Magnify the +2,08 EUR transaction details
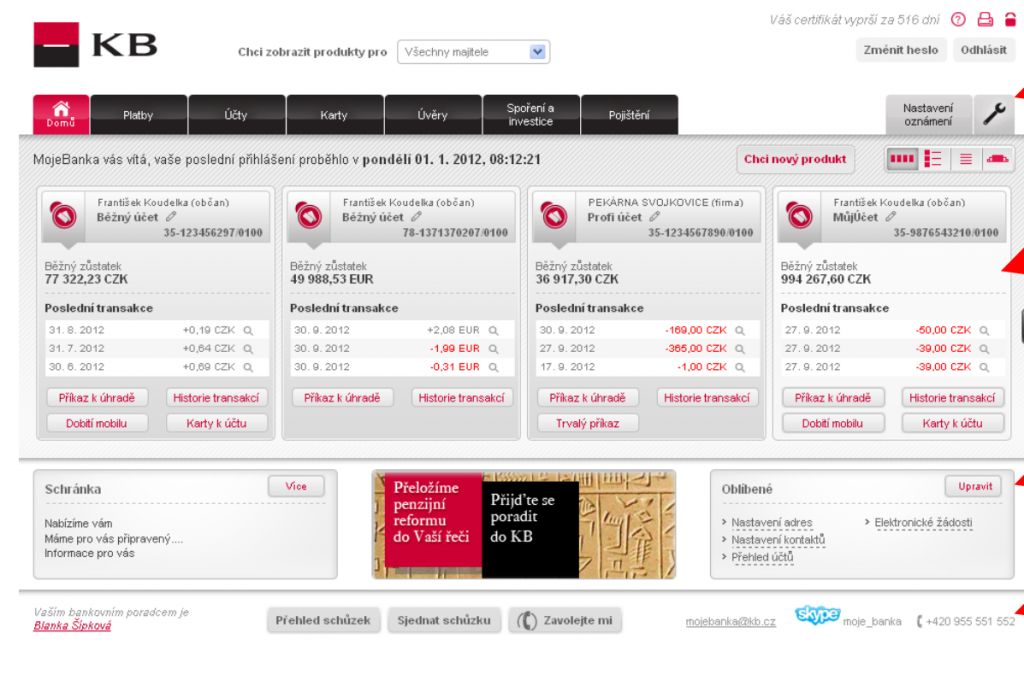The image size is (1024, 686). [493, 330]
